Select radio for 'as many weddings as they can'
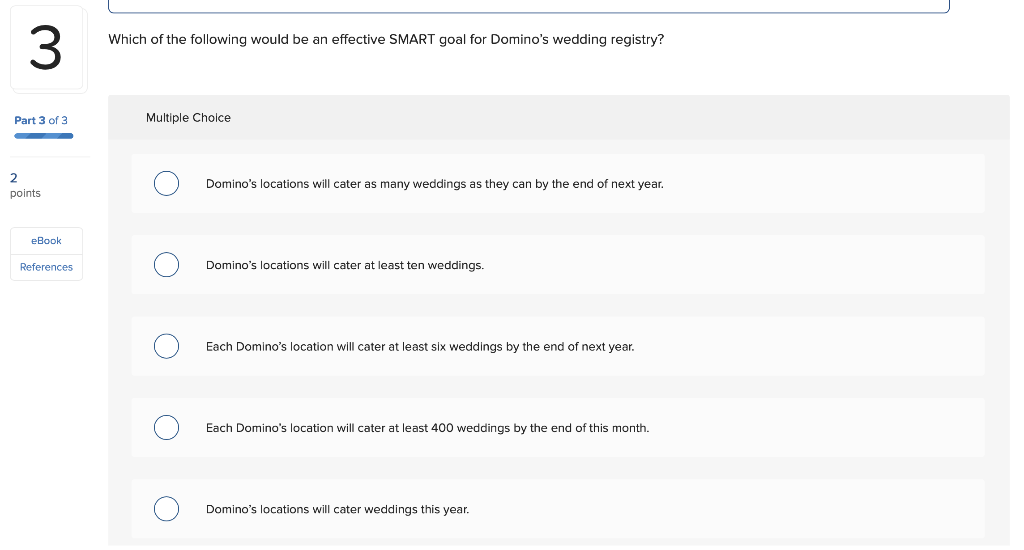The width and height of the screenshot is (1024, 550). (x=167, y=184)
